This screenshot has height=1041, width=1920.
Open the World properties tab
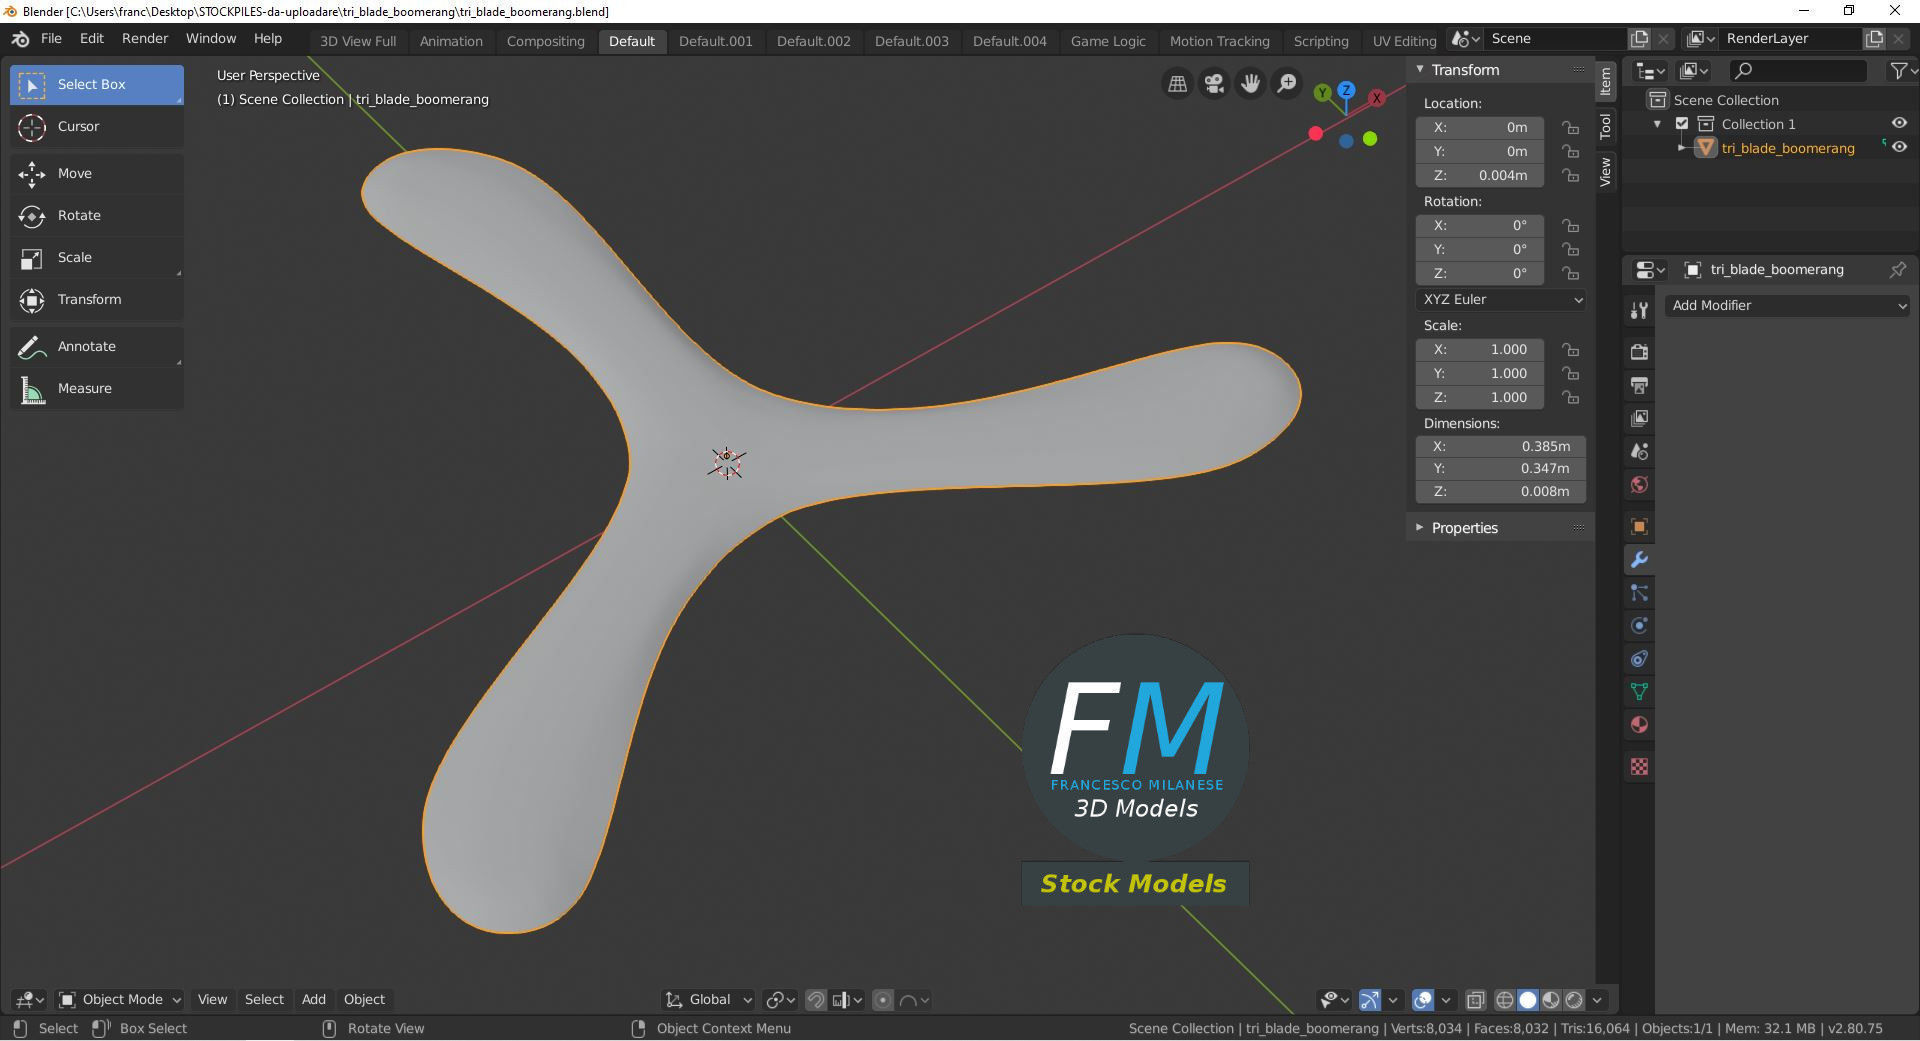tap(1639, 485)
